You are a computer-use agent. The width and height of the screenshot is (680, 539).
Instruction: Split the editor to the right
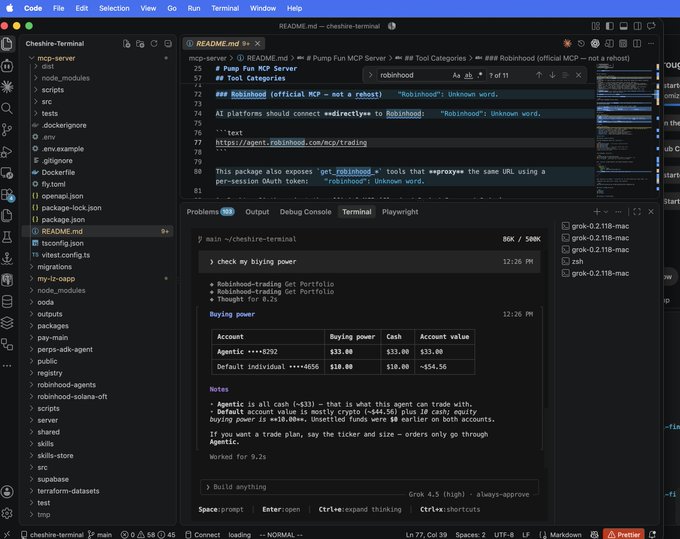coord(637,43)
